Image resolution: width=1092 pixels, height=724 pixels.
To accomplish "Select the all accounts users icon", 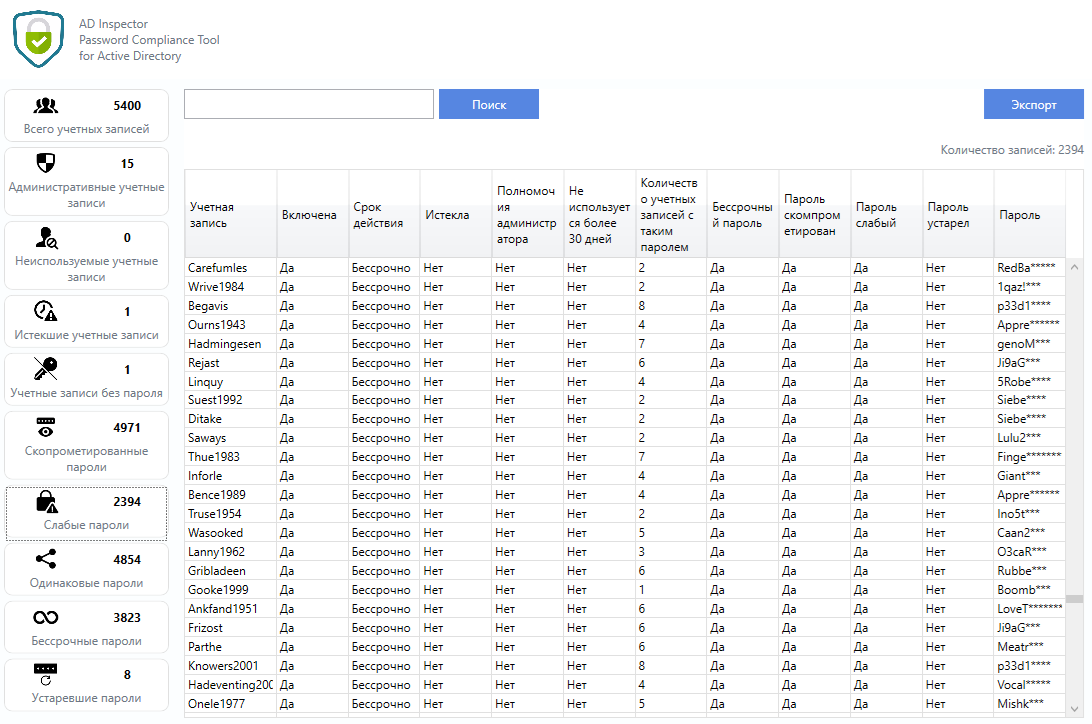I will click(45, 106).
